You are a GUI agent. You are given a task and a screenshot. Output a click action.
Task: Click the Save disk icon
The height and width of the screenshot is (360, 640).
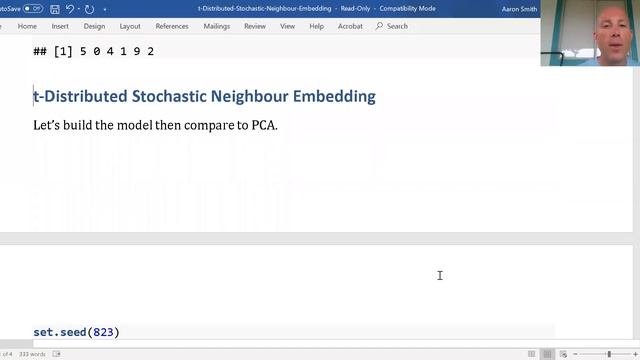55,9
